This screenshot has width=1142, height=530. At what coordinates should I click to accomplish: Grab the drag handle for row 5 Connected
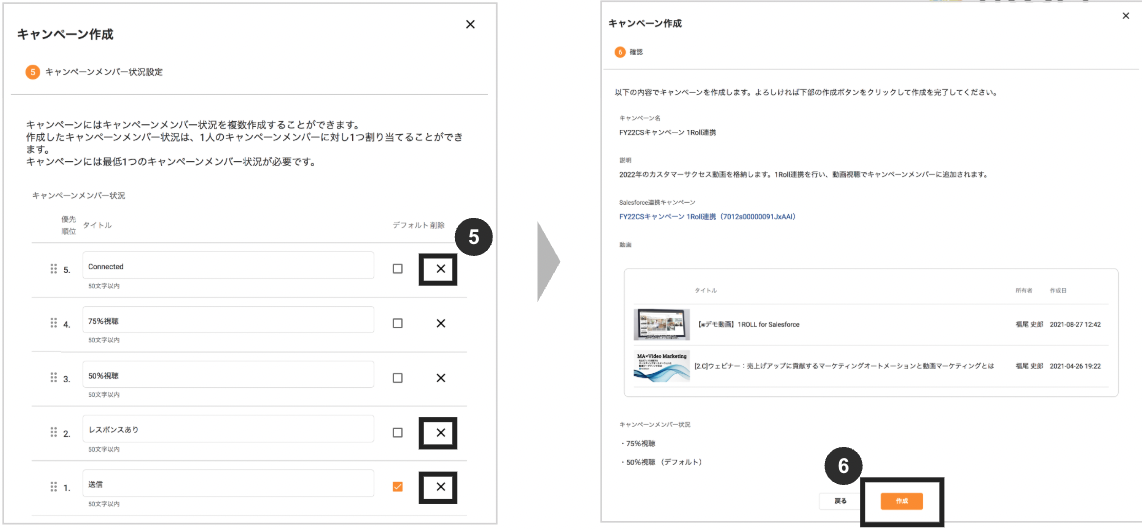click(53, 269)
